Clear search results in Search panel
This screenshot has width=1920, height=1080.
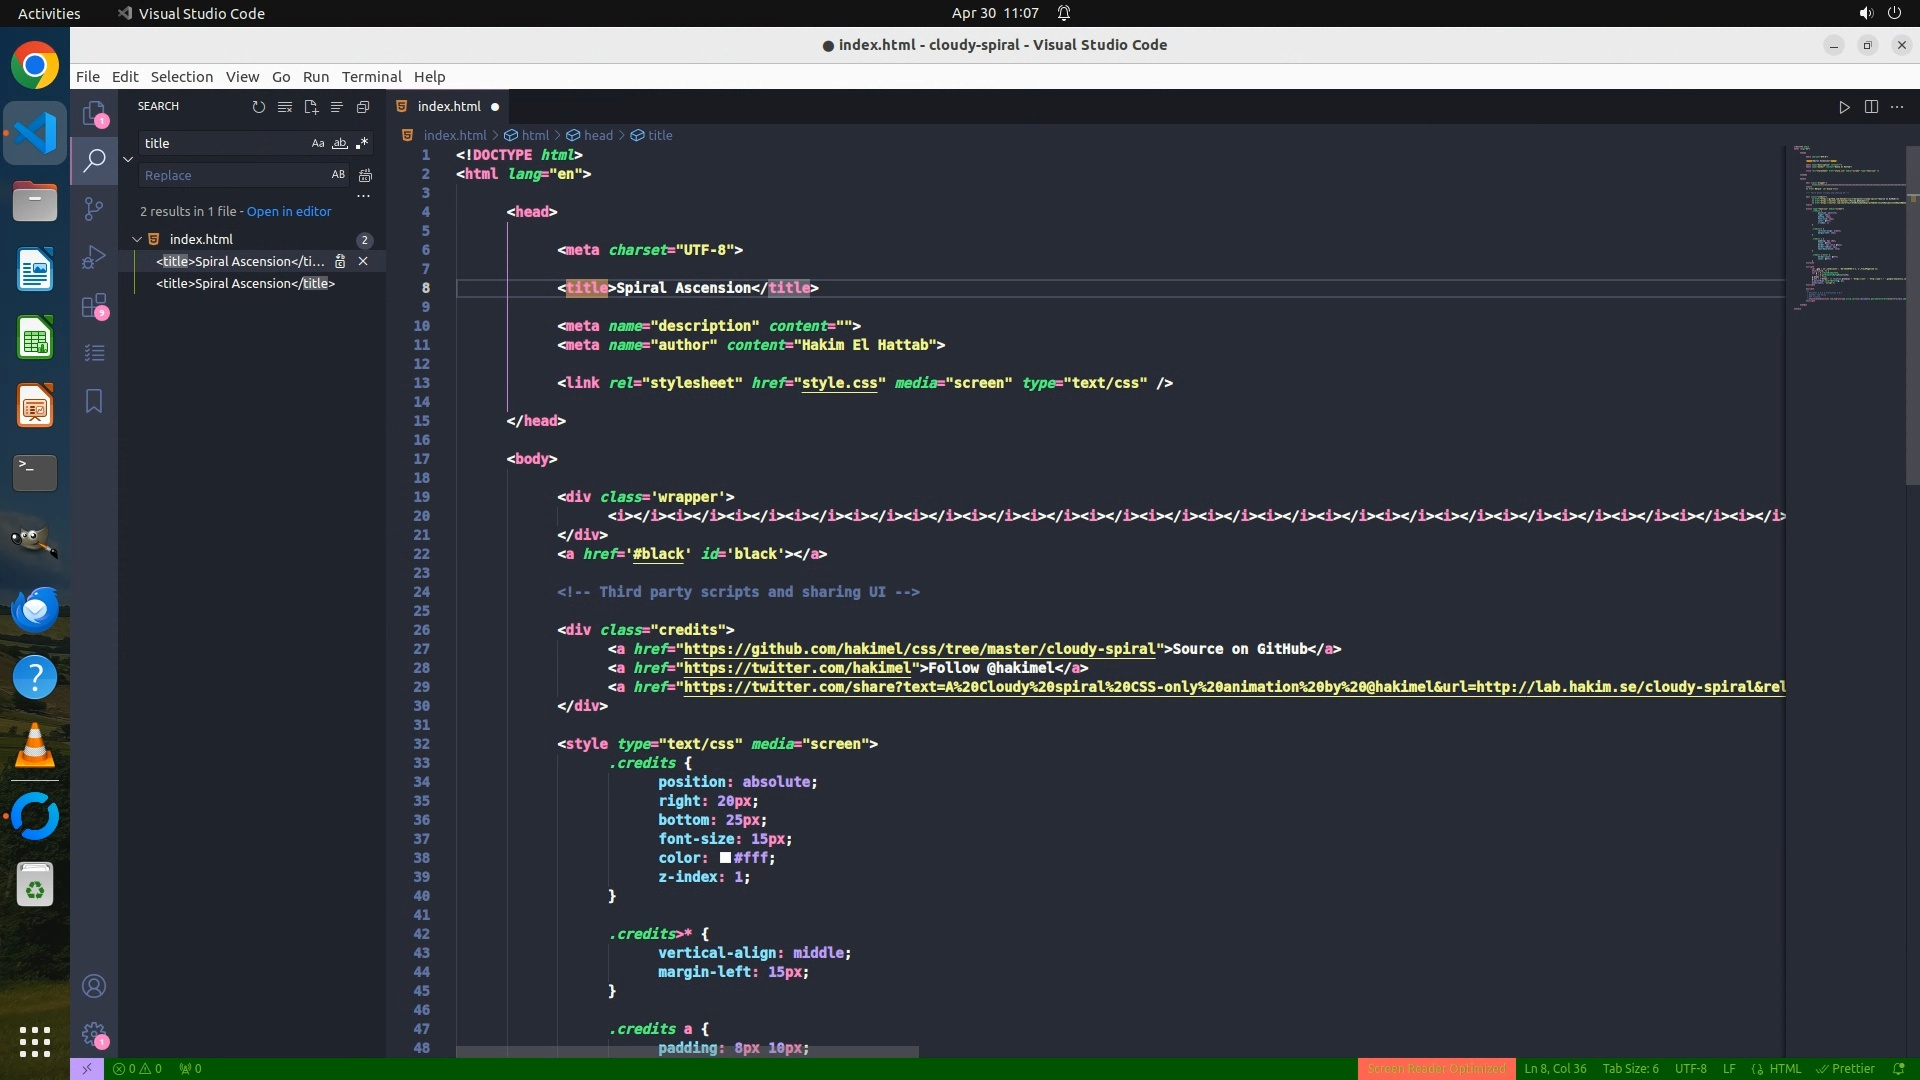pyautogui.click(x=285, y=107)
